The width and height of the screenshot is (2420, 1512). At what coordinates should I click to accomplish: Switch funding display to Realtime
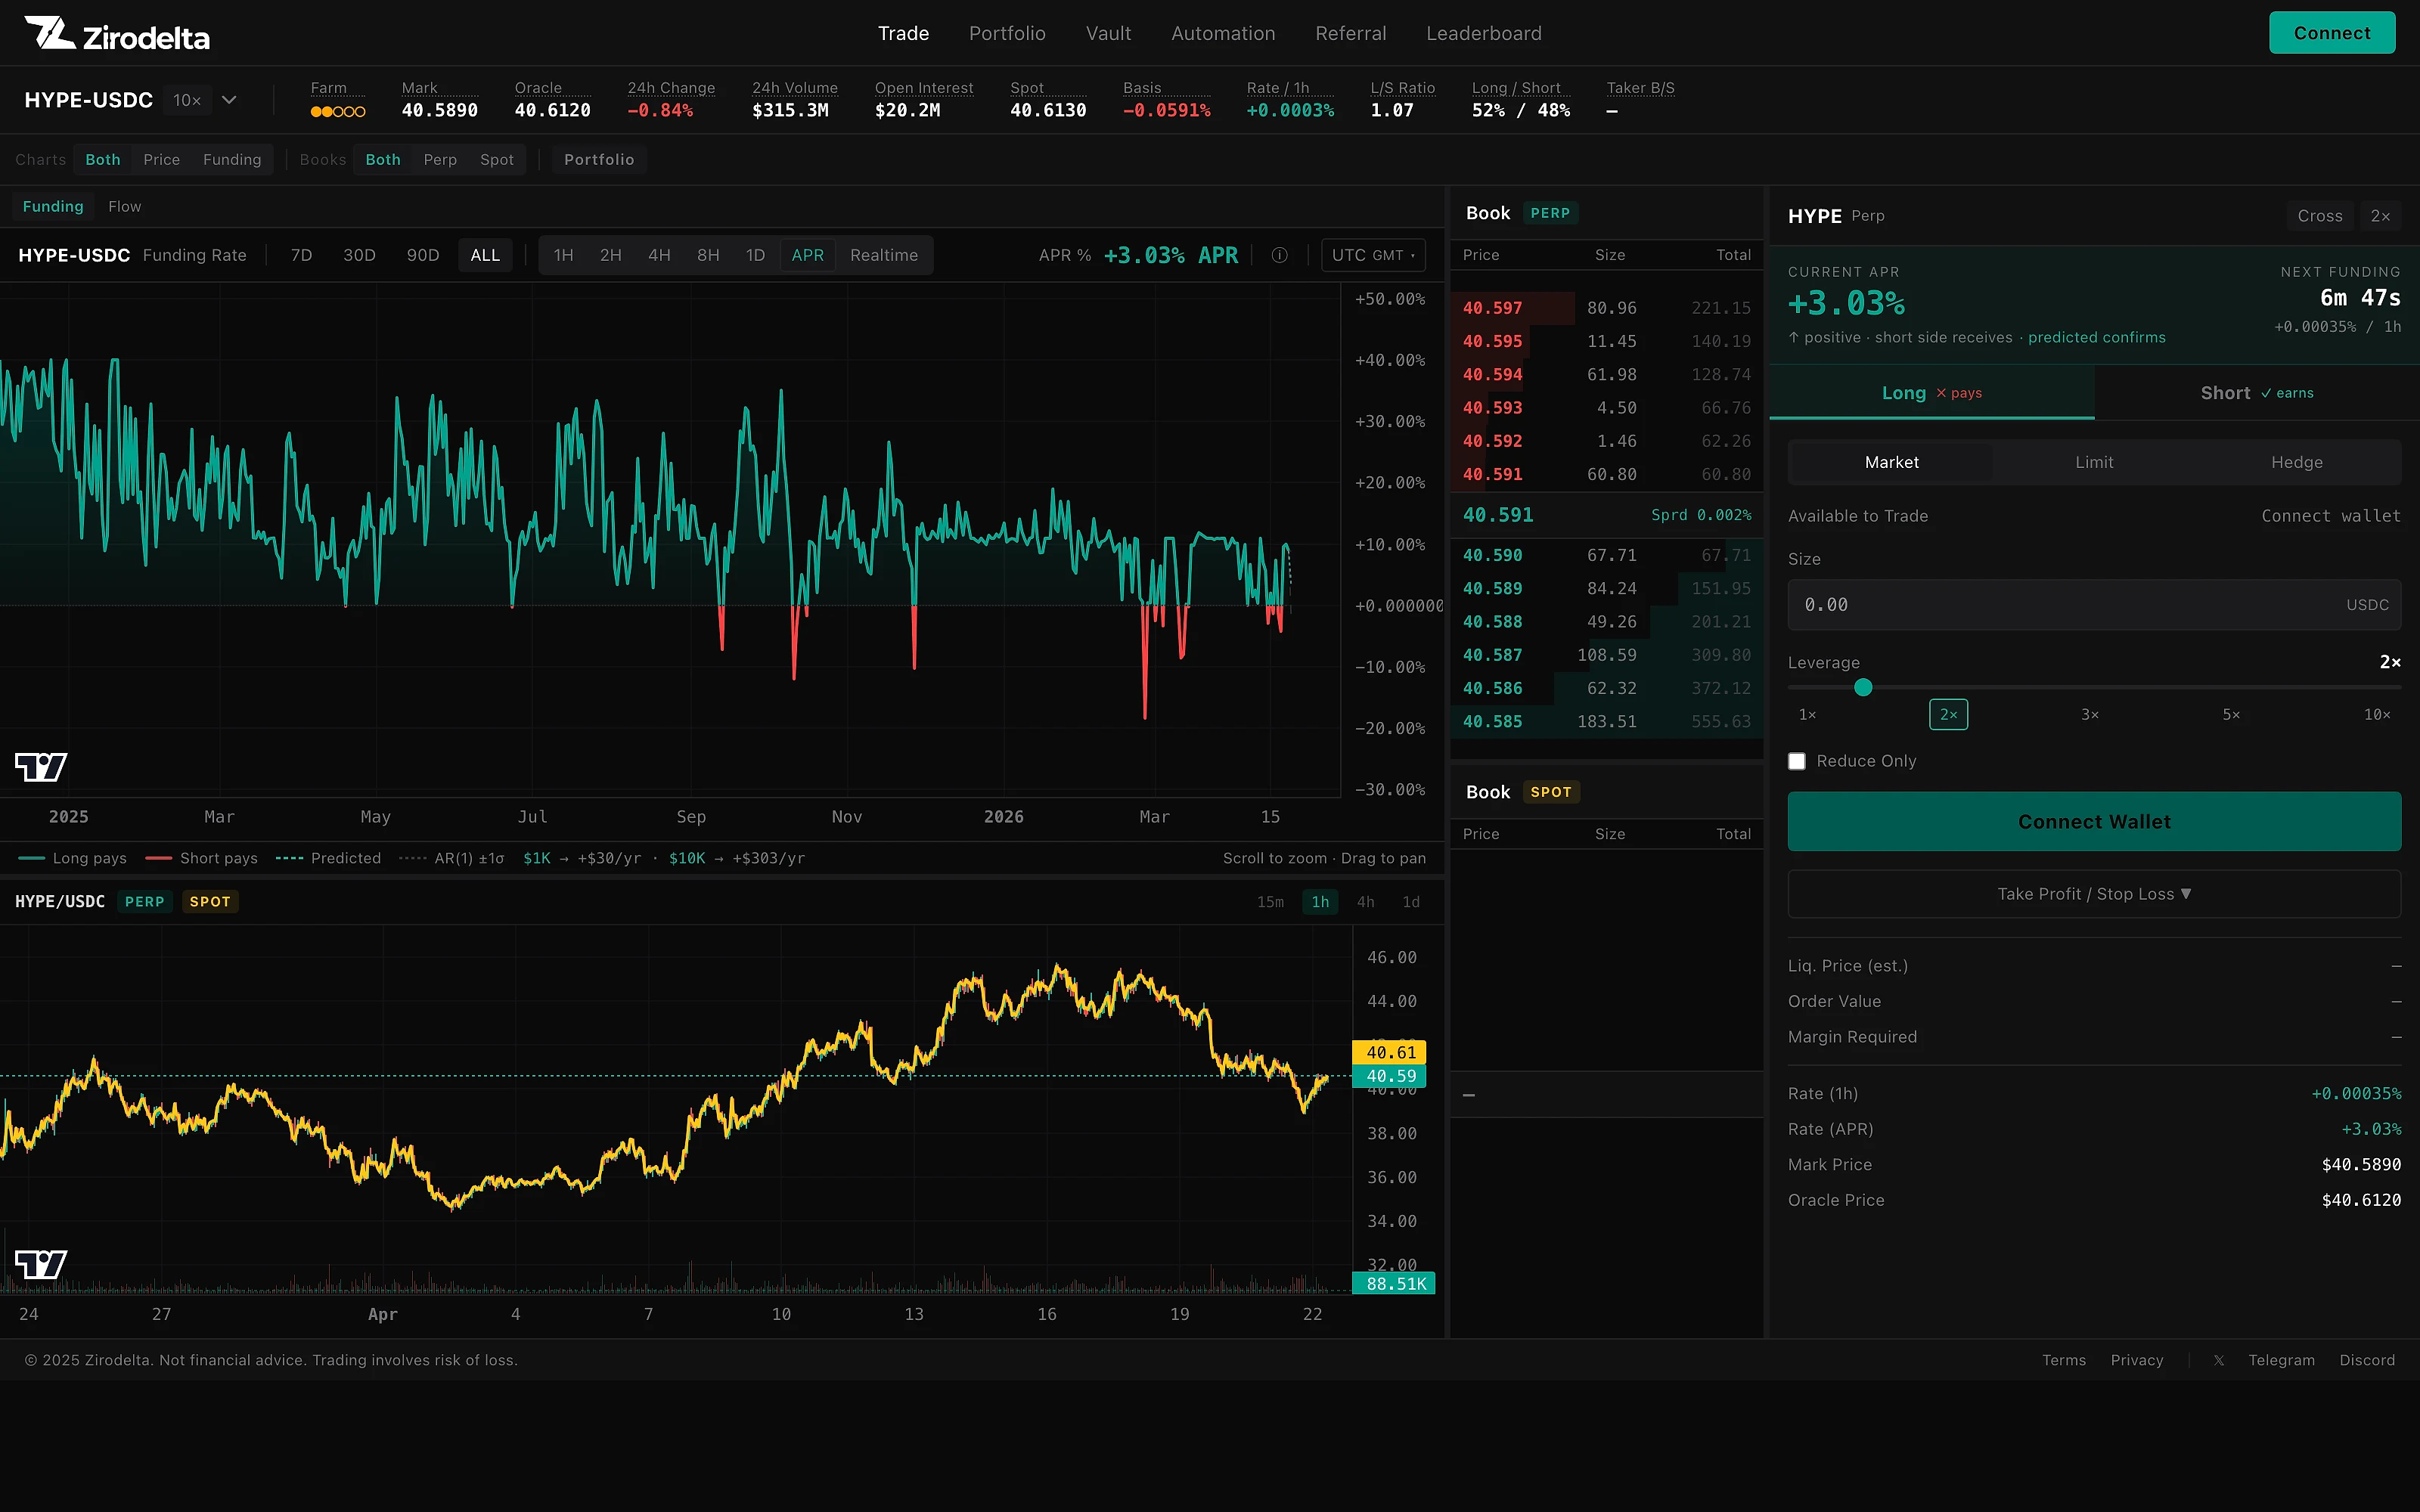coord(884,256)
